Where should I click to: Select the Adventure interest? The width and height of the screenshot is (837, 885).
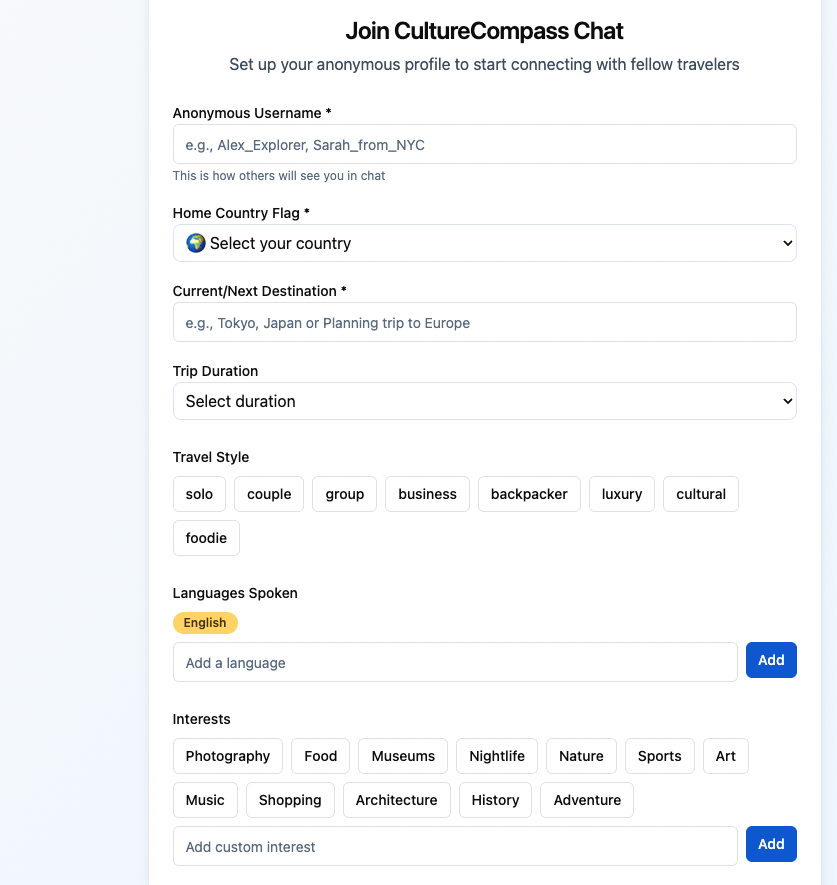(587, 800)
